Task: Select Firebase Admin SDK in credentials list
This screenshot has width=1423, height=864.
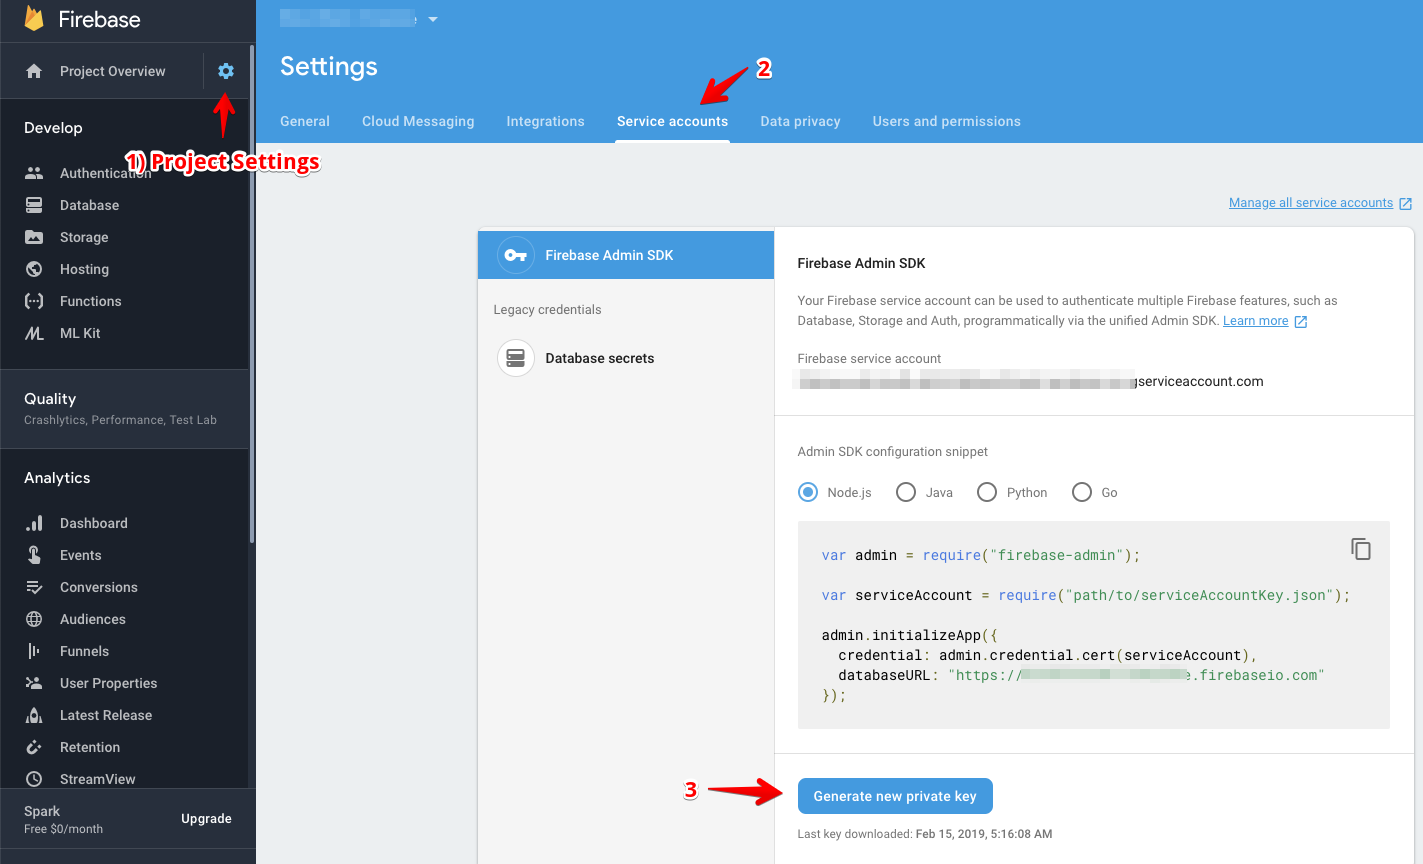Action: click(x=626, y=255)
